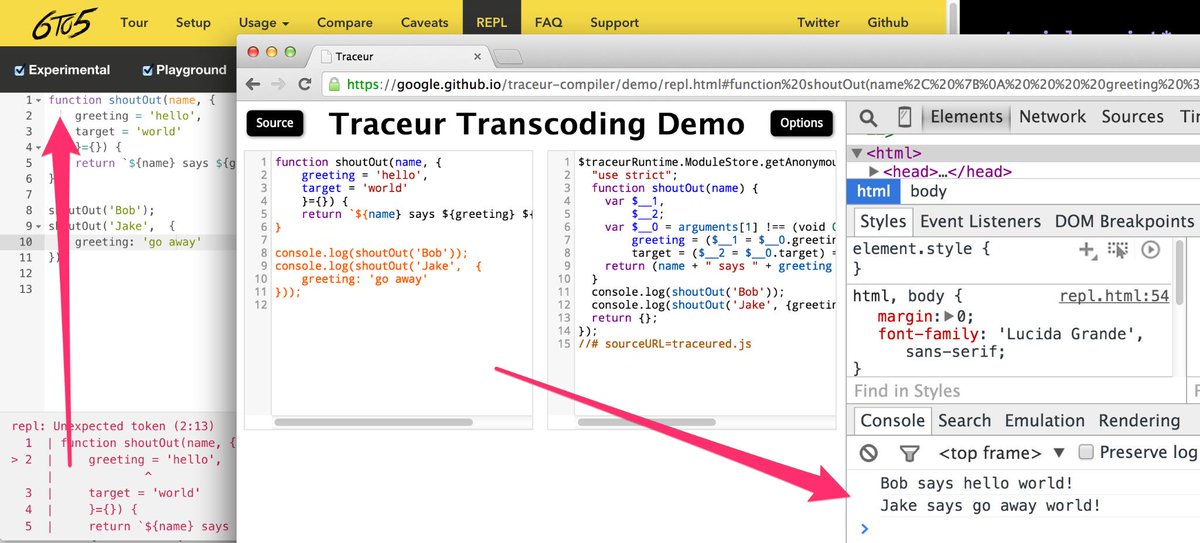Toggle the Experimental checkbox

(x=20, y=70)
